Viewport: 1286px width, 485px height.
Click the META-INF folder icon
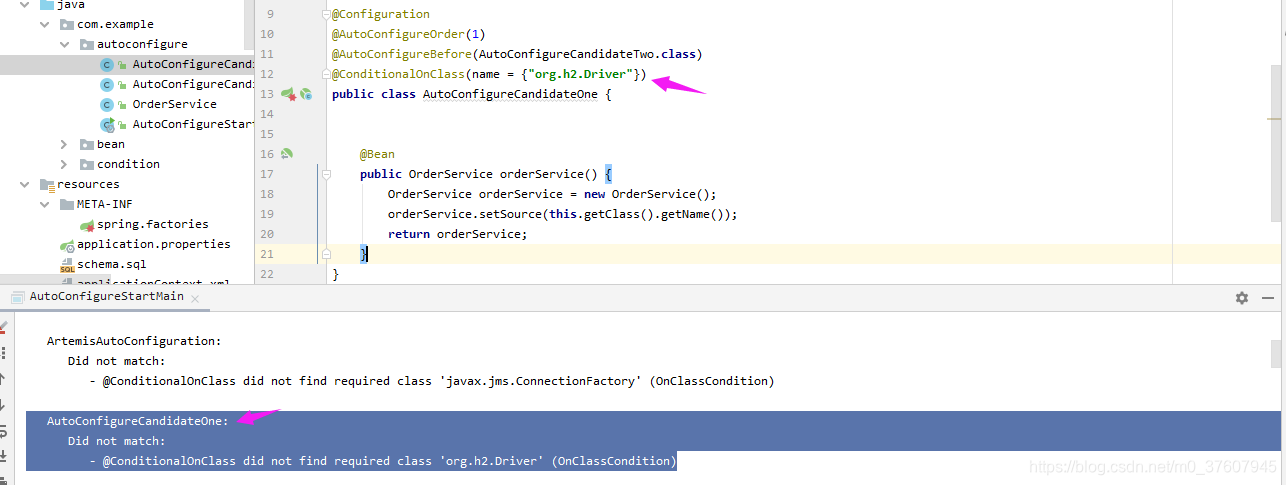coord(67,204)
